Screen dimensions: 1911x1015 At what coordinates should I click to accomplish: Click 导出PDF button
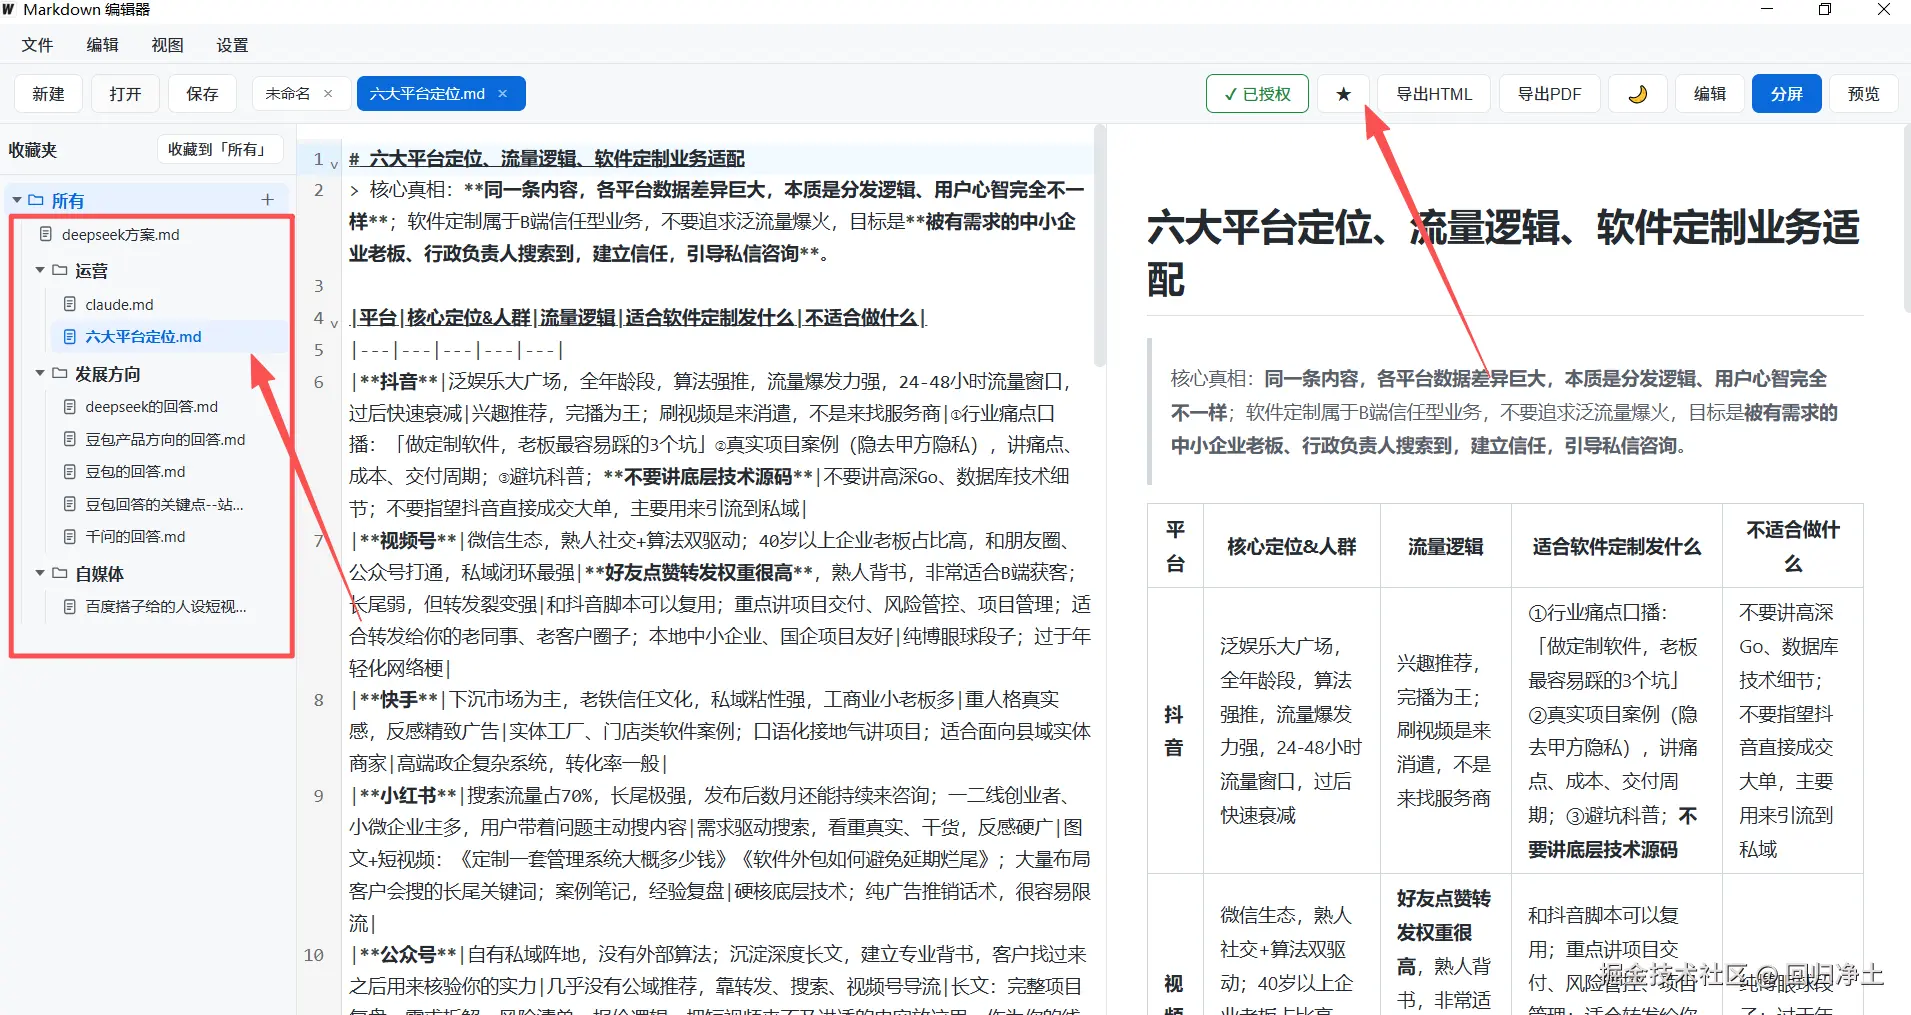coord(1549,94)
